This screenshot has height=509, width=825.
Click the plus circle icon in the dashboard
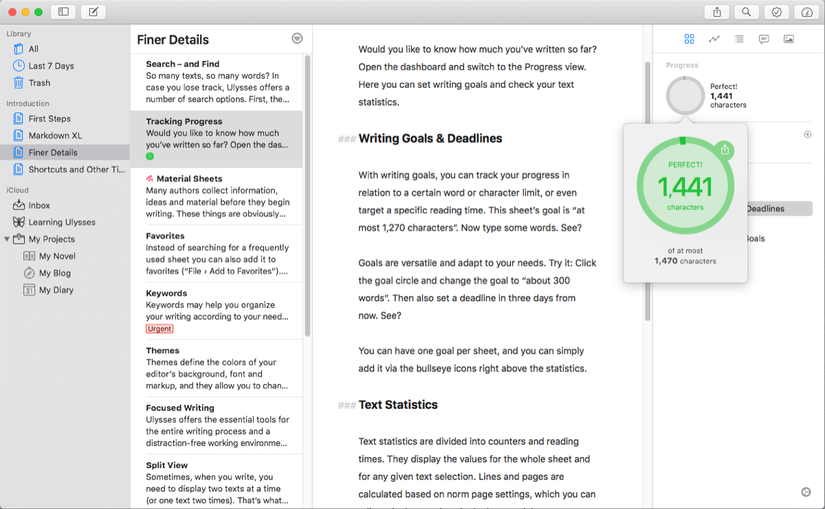[x=808, y=134]
